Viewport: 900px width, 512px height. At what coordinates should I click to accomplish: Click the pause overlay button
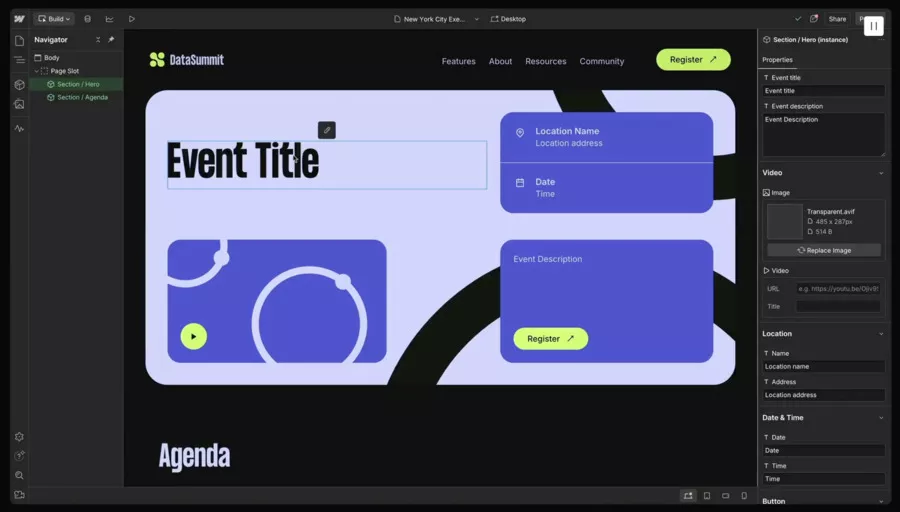[874, 26]
